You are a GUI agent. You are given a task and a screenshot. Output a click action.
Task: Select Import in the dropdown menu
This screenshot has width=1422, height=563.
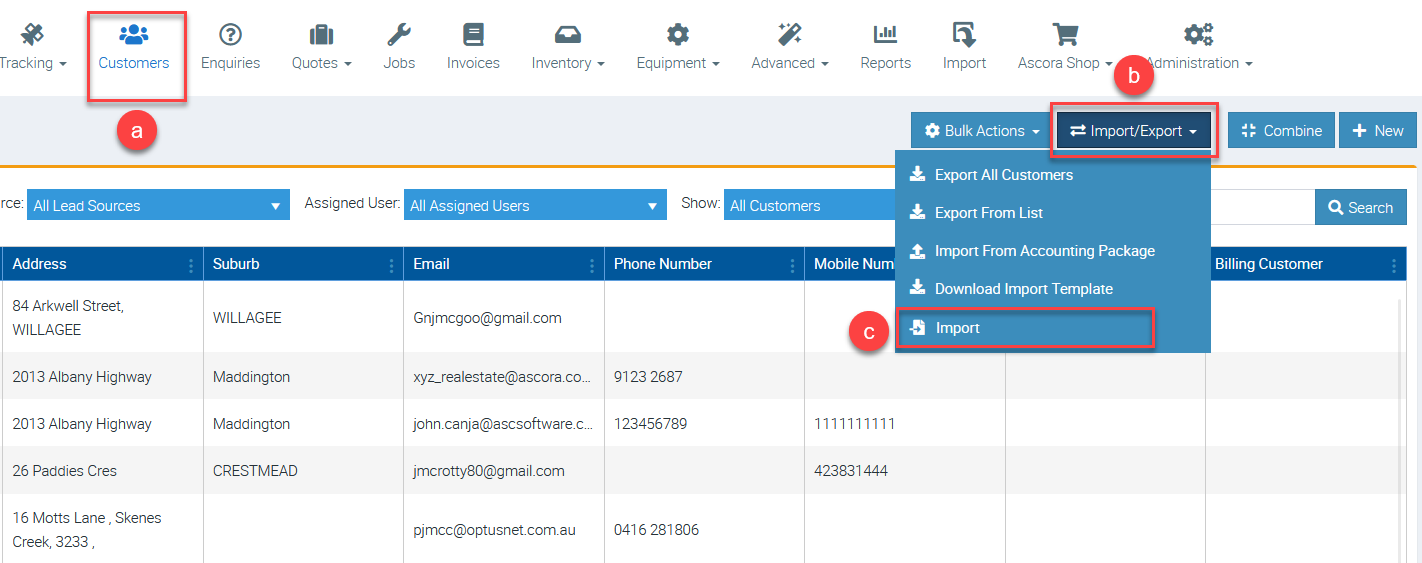click(x=957, y=328)
